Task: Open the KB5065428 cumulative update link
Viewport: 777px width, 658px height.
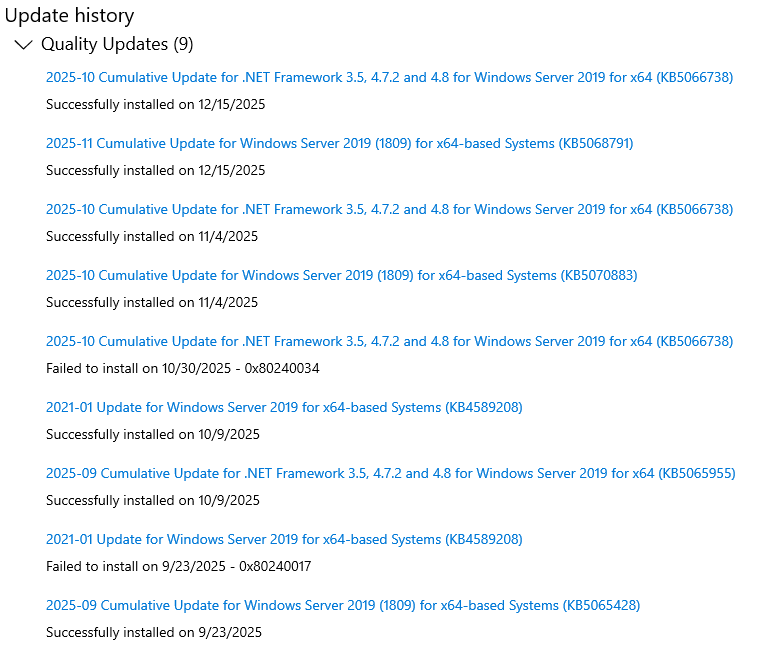Action: 343,605
